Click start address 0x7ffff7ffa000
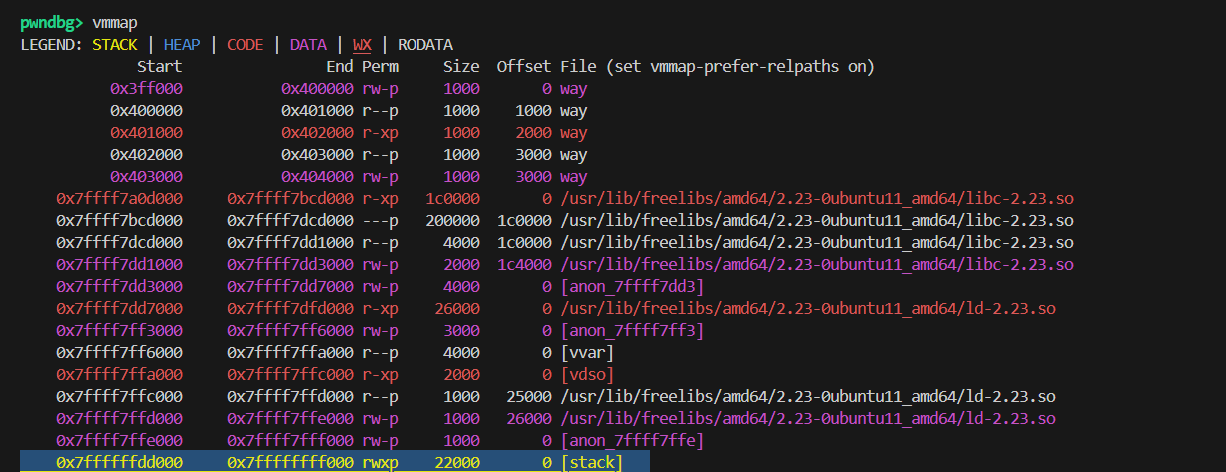 coord(119,374)
